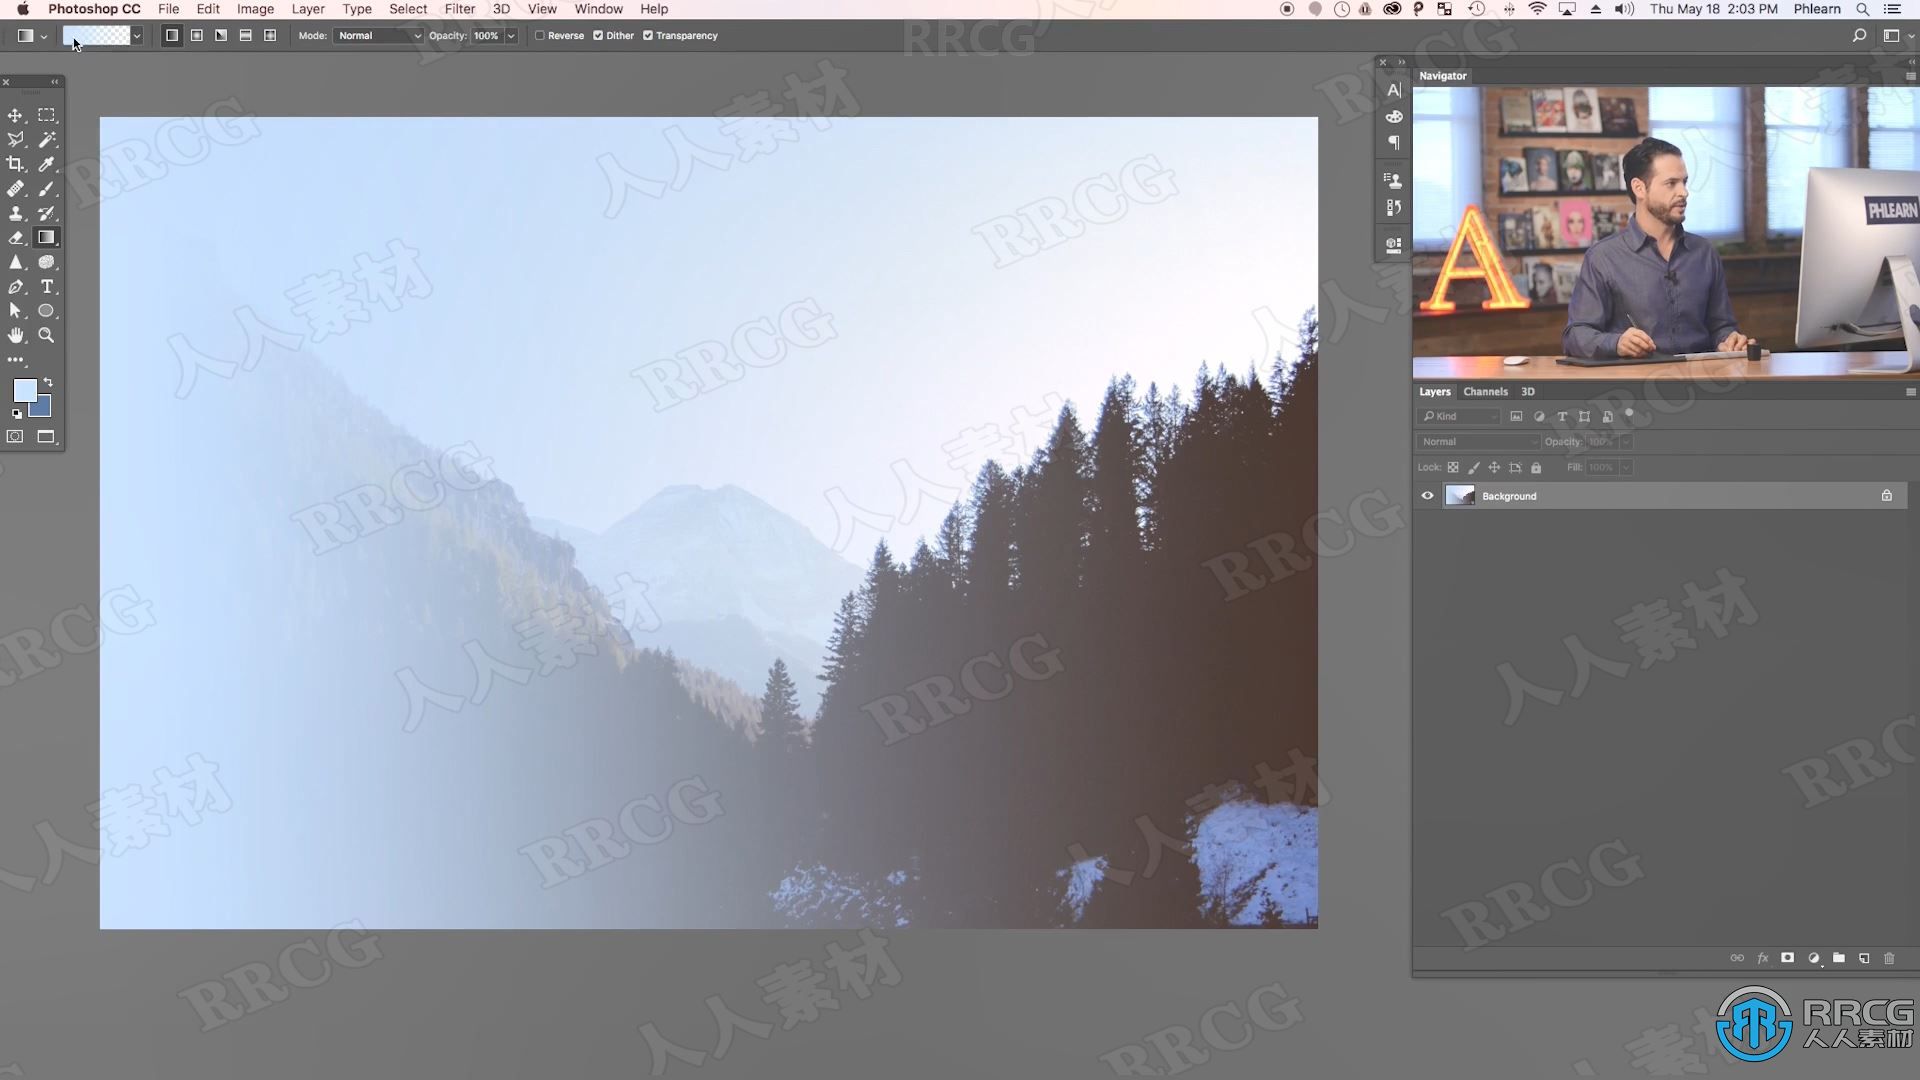Screen dimensions: 1920x1080
Task: Click the foreground color swatch
Action: pos(24,390)
